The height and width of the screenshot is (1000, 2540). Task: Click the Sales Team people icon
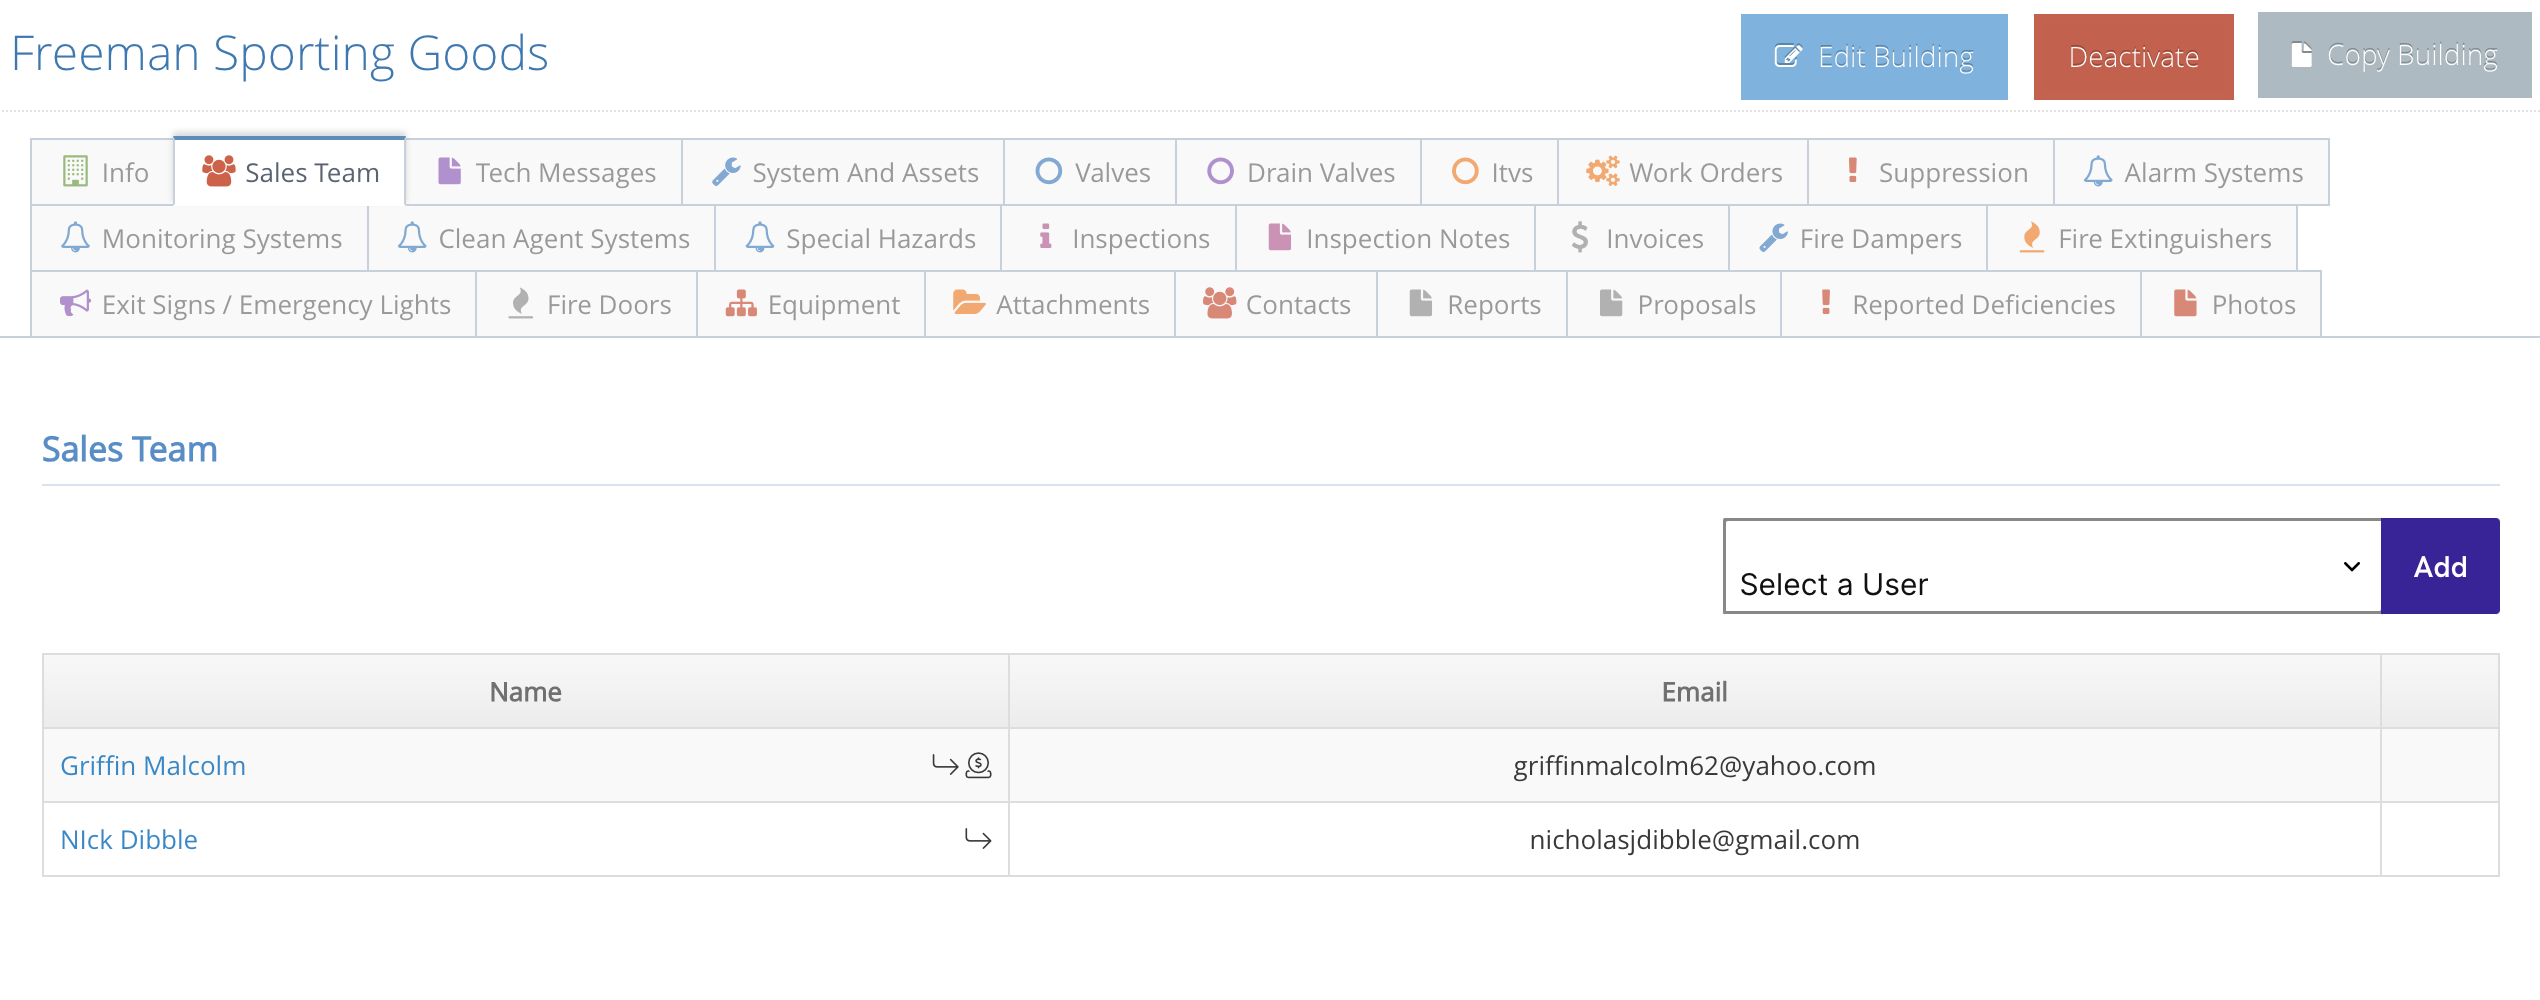(219, 171)
